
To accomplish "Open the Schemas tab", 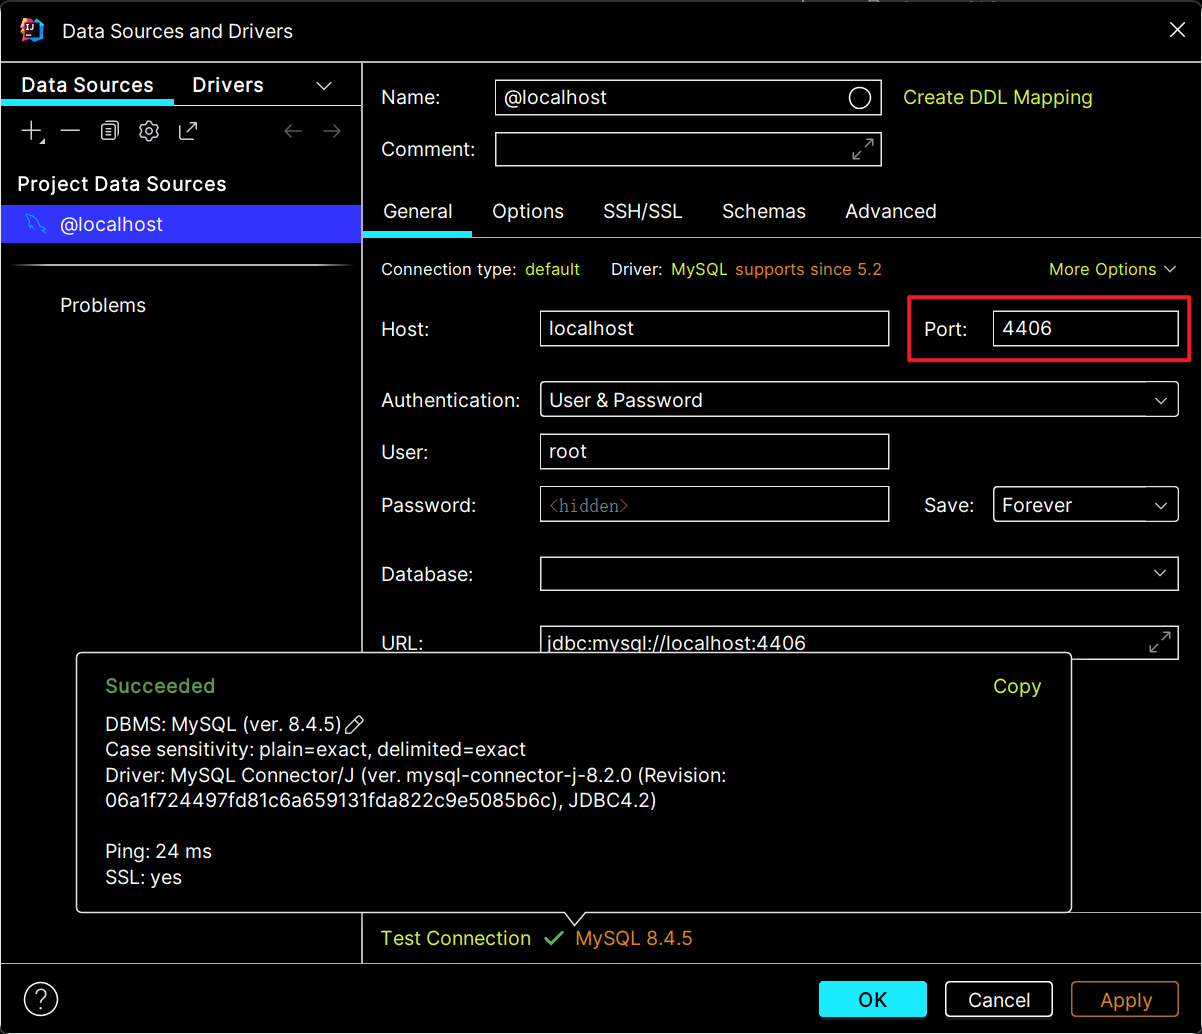I will click(764, 211).
